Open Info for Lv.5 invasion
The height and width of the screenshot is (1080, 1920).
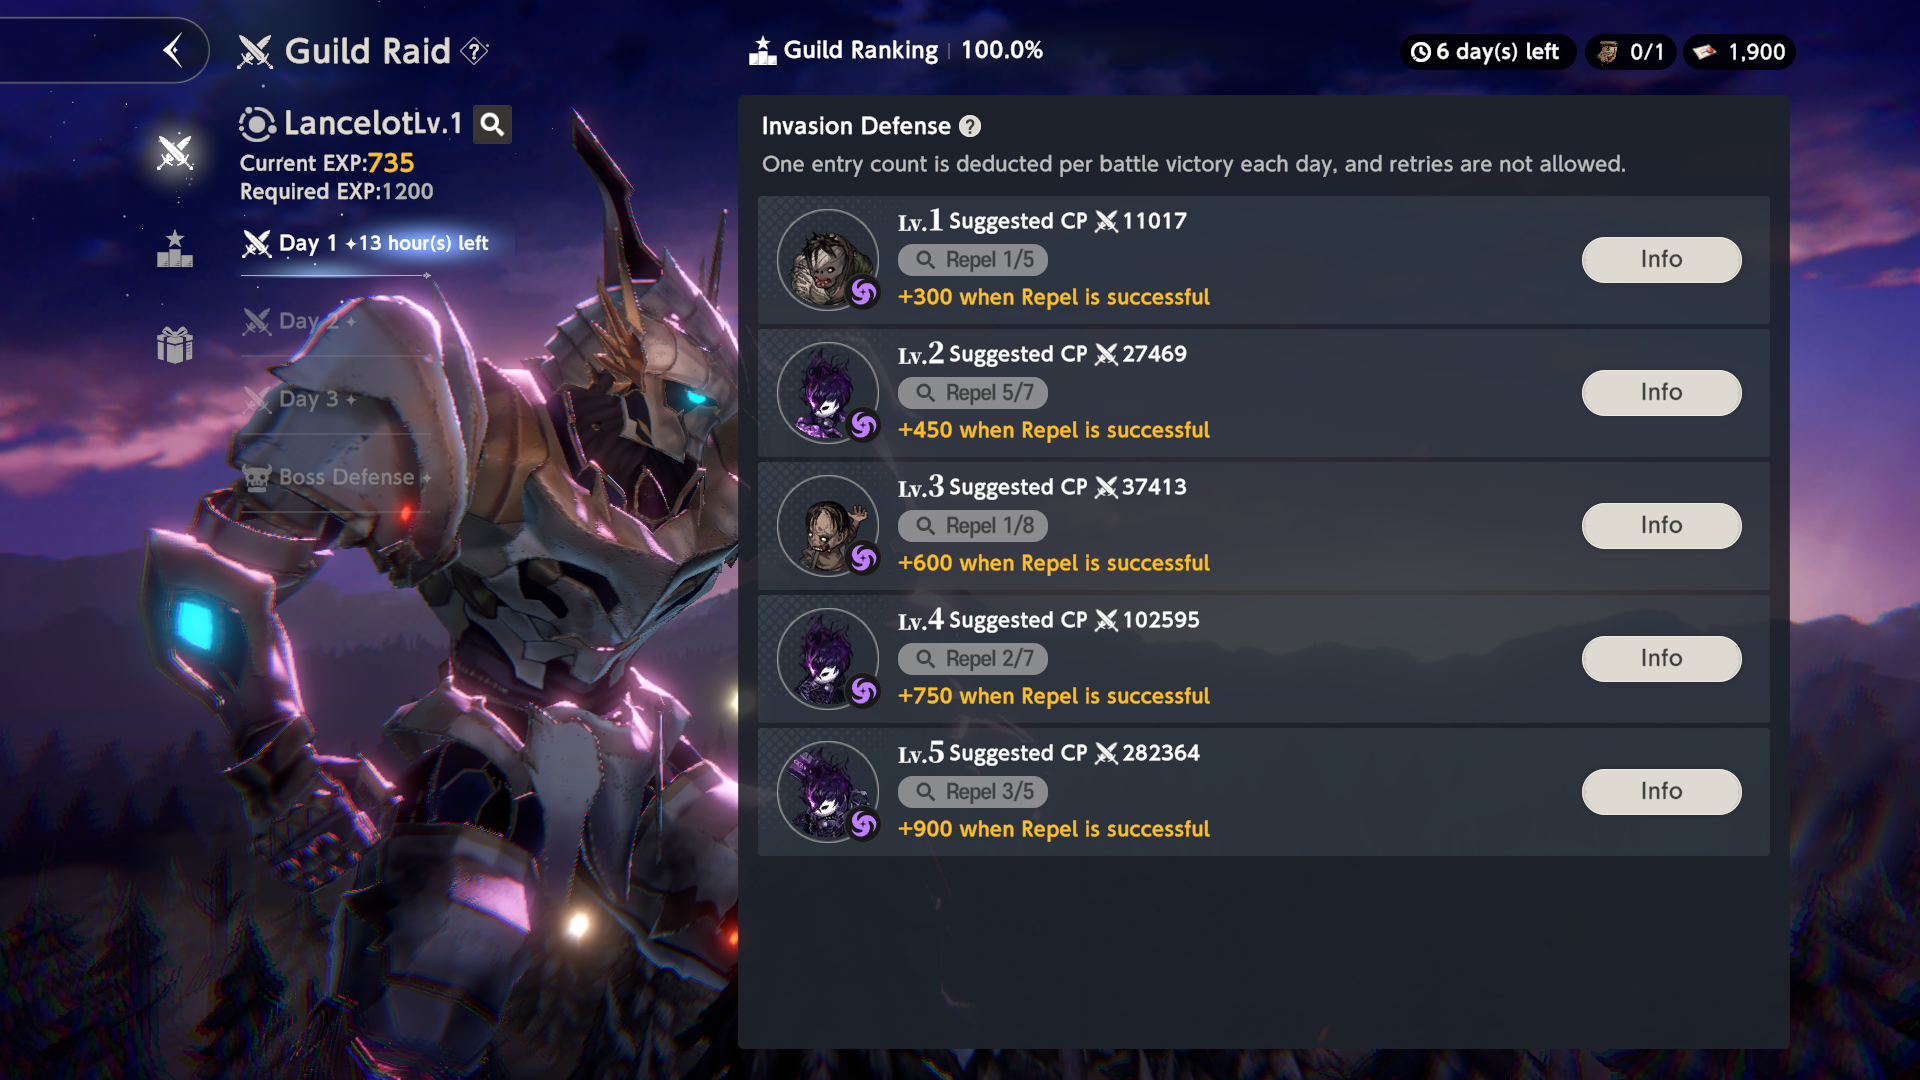click(x=1661, y=792)
